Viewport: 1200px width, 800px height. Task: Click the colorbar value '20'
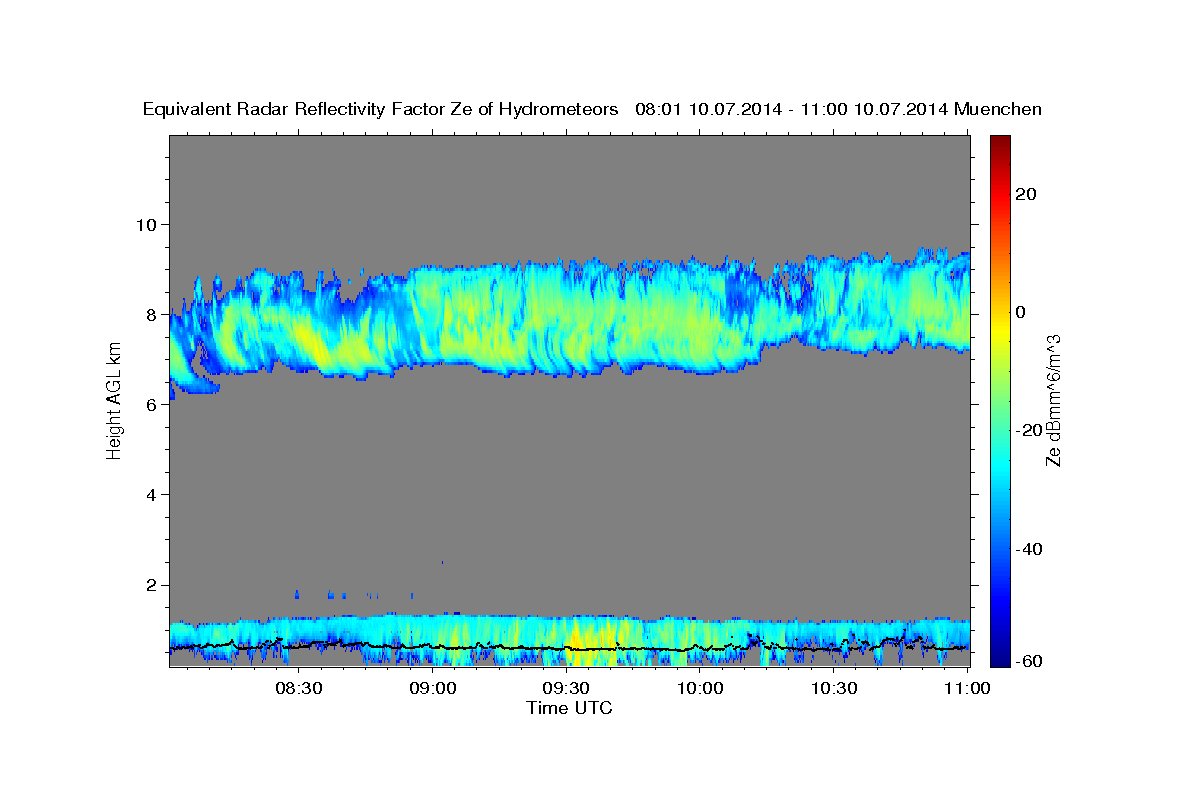click(1026, 194)
